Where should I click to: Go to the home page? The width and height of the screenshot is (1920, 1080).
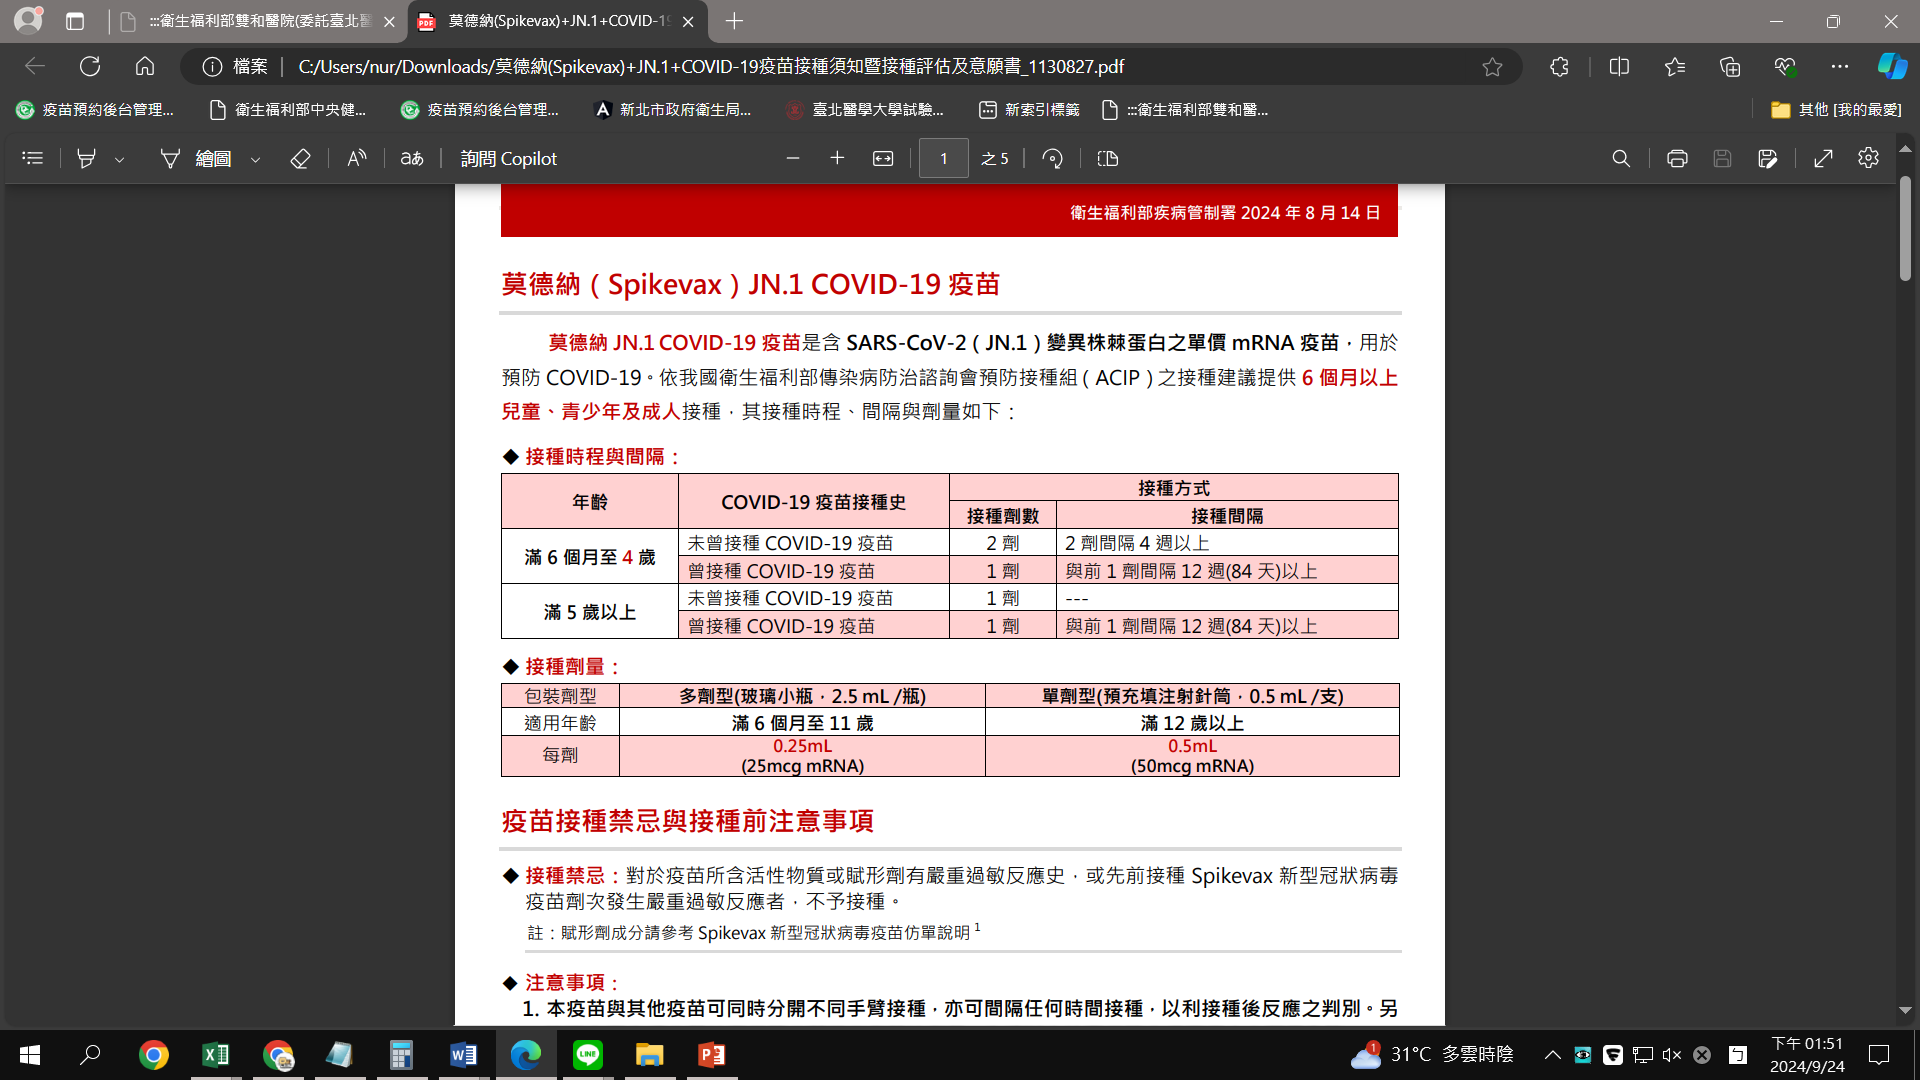coord(145,66)
